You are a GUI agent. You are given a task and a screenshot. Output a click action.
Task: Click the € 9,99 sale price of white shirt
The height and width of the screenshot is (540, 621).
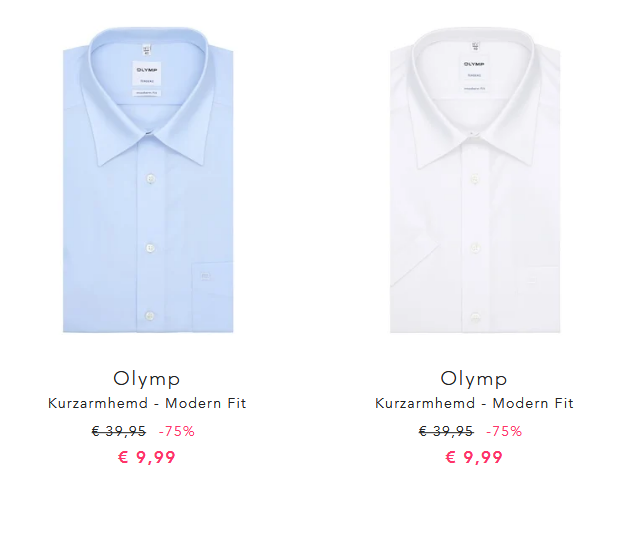474,457
